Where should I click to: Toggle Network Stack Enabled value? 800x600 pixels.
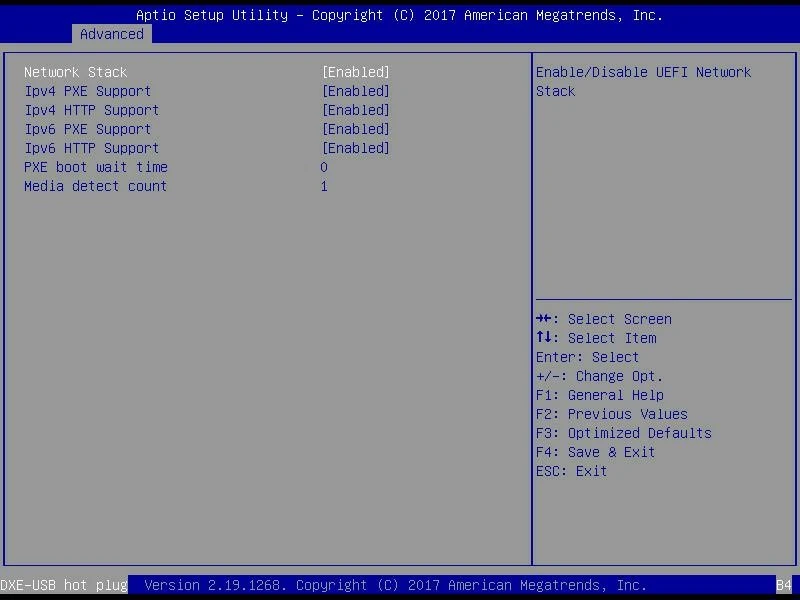(x=355, y=72)
